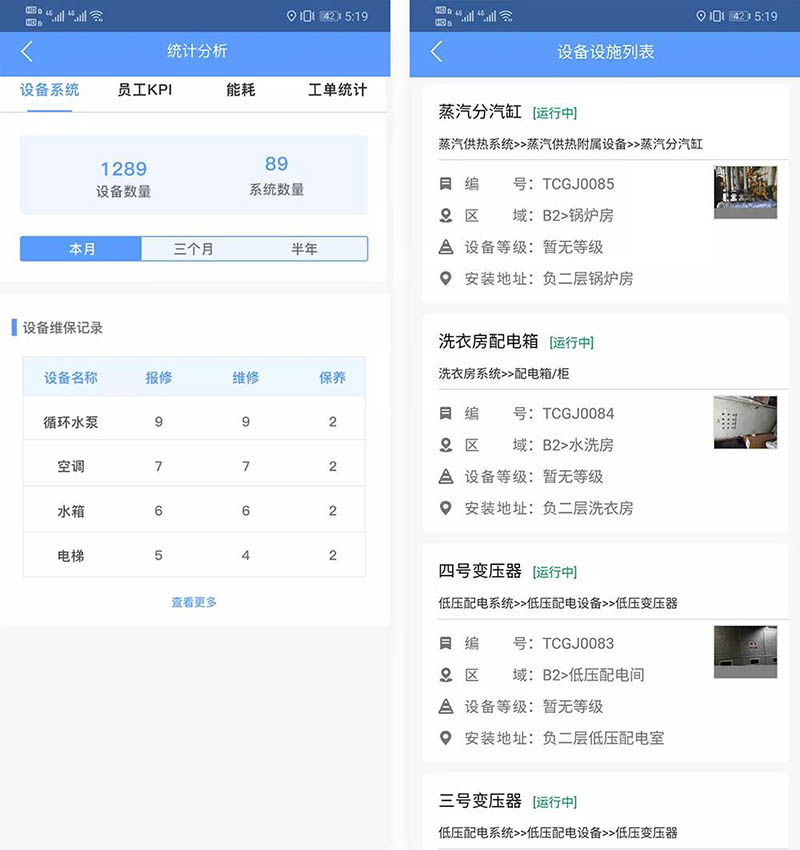800x850 pixels.
Task: Open the 四号变压器 device title
Action: [x=480, y=571]
